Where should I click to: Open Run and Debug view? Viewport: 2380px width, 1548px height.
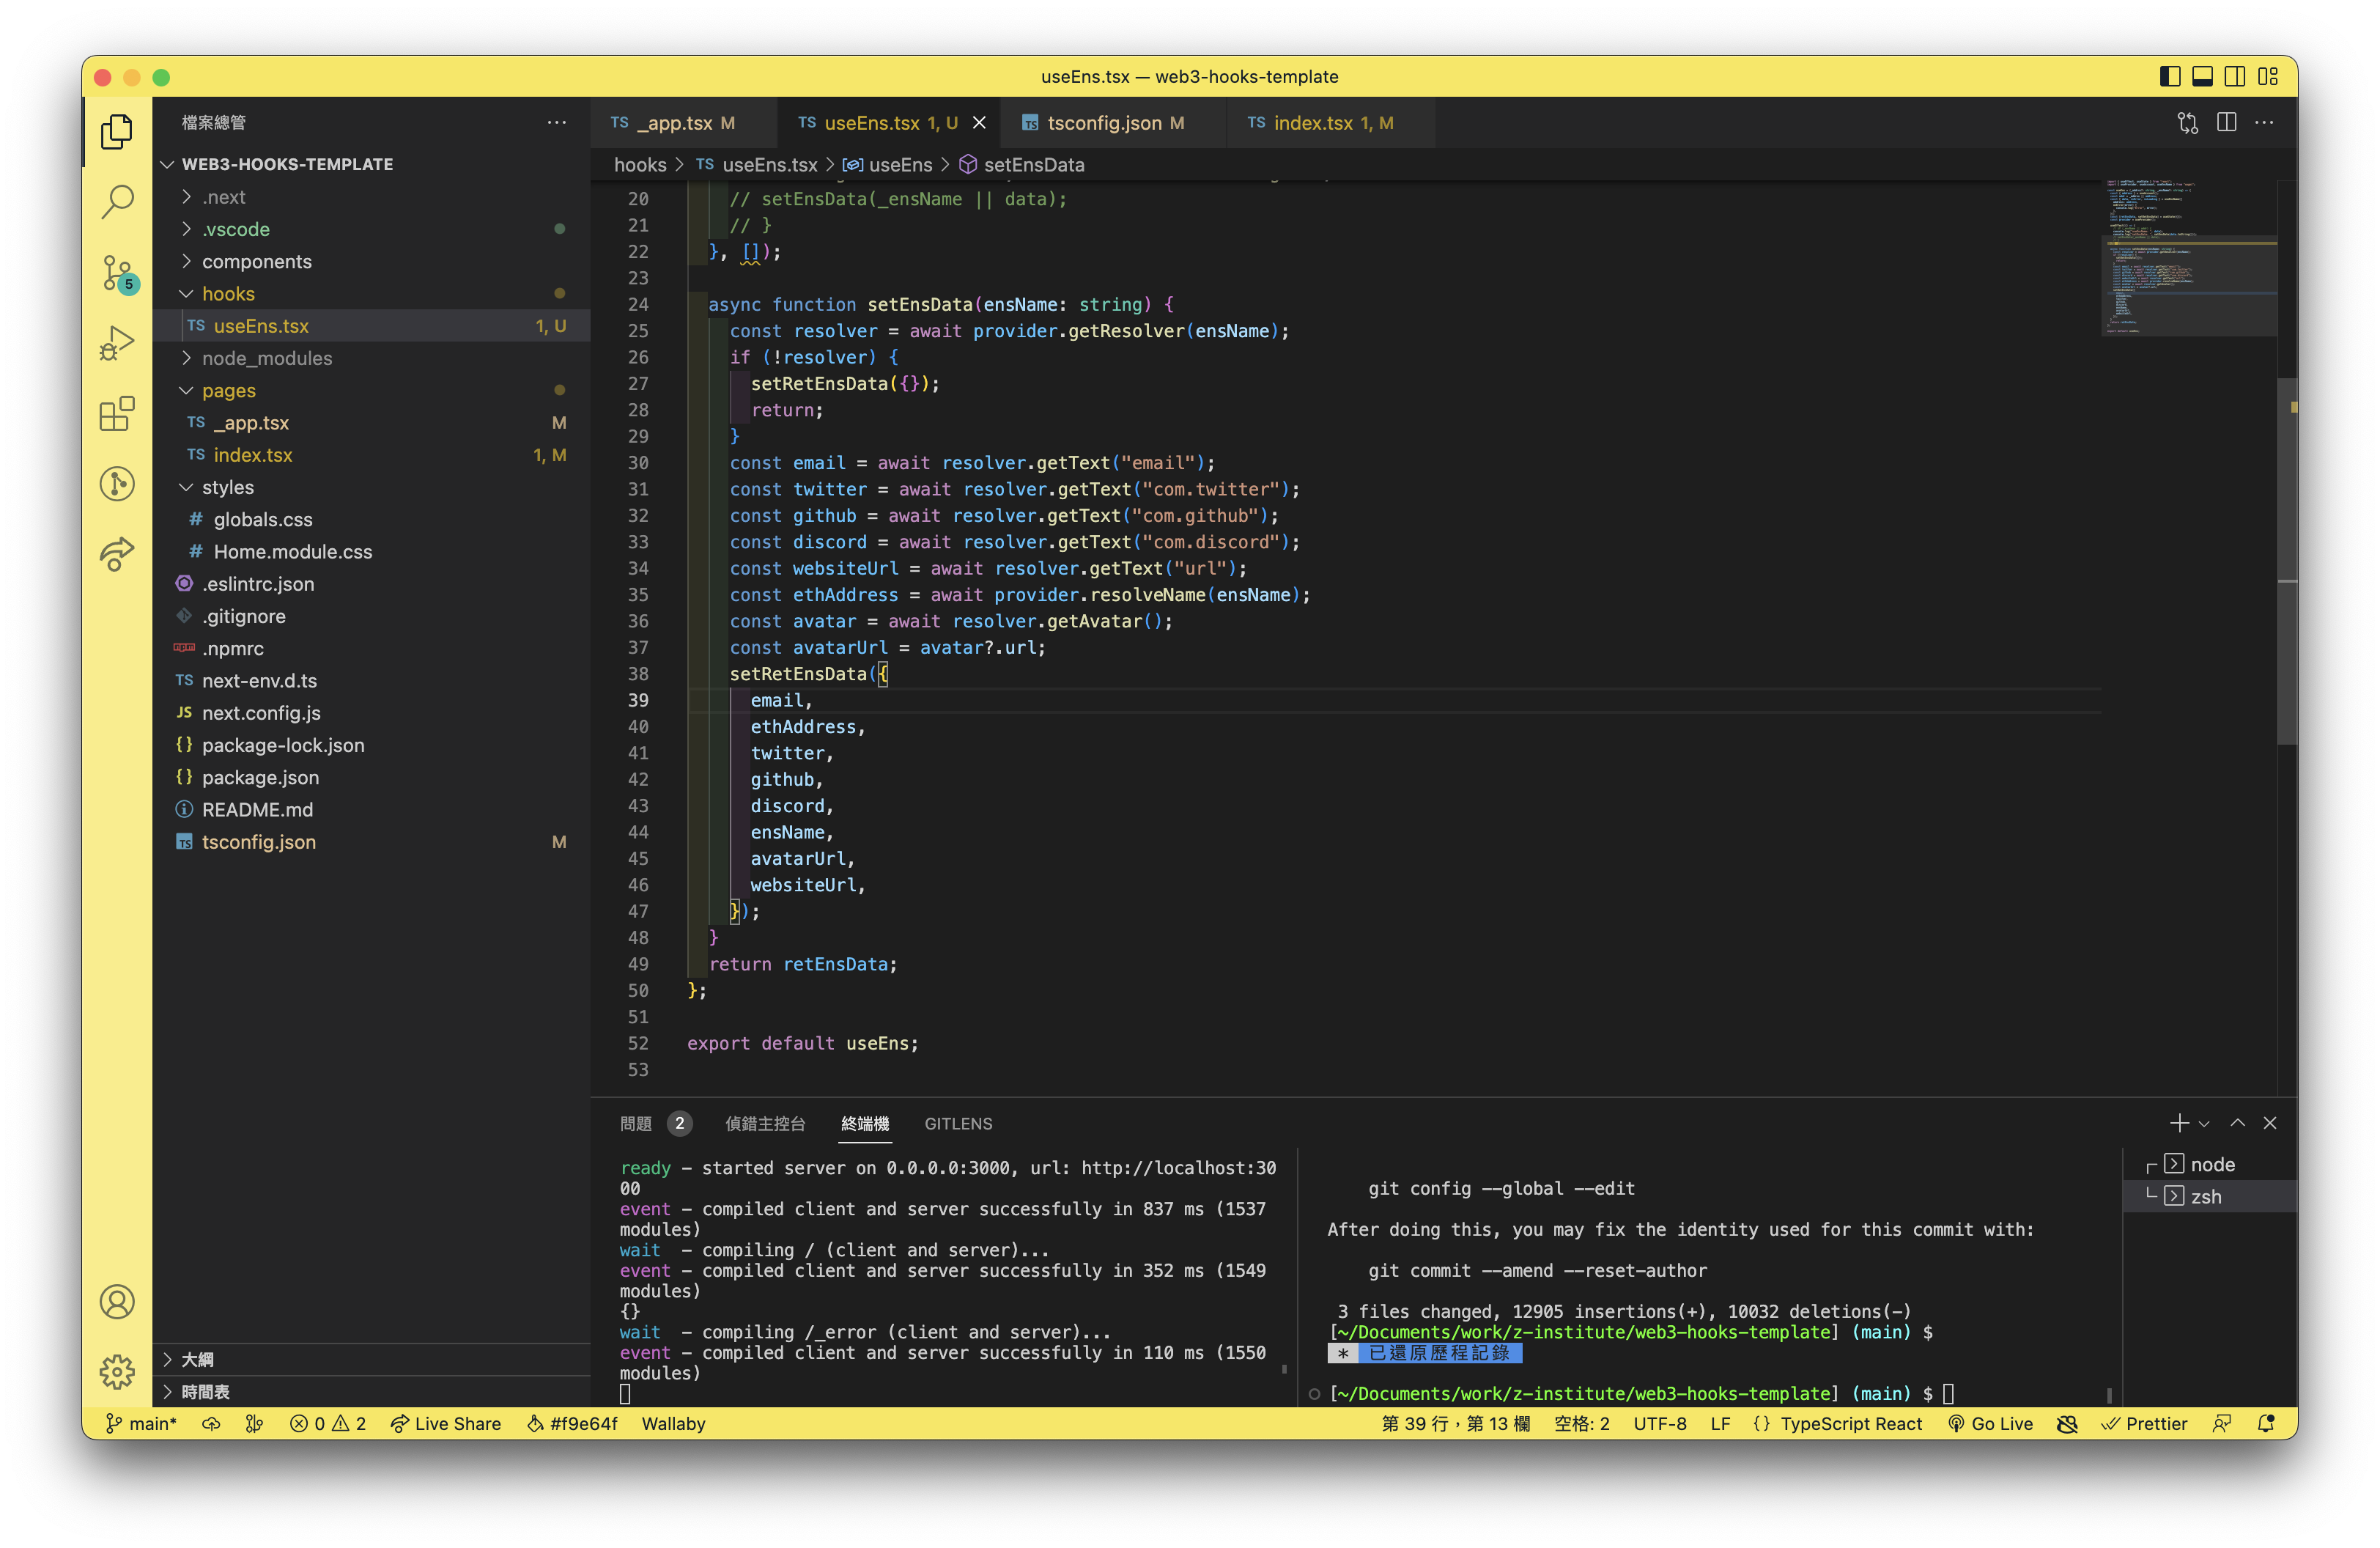point(117,343)
